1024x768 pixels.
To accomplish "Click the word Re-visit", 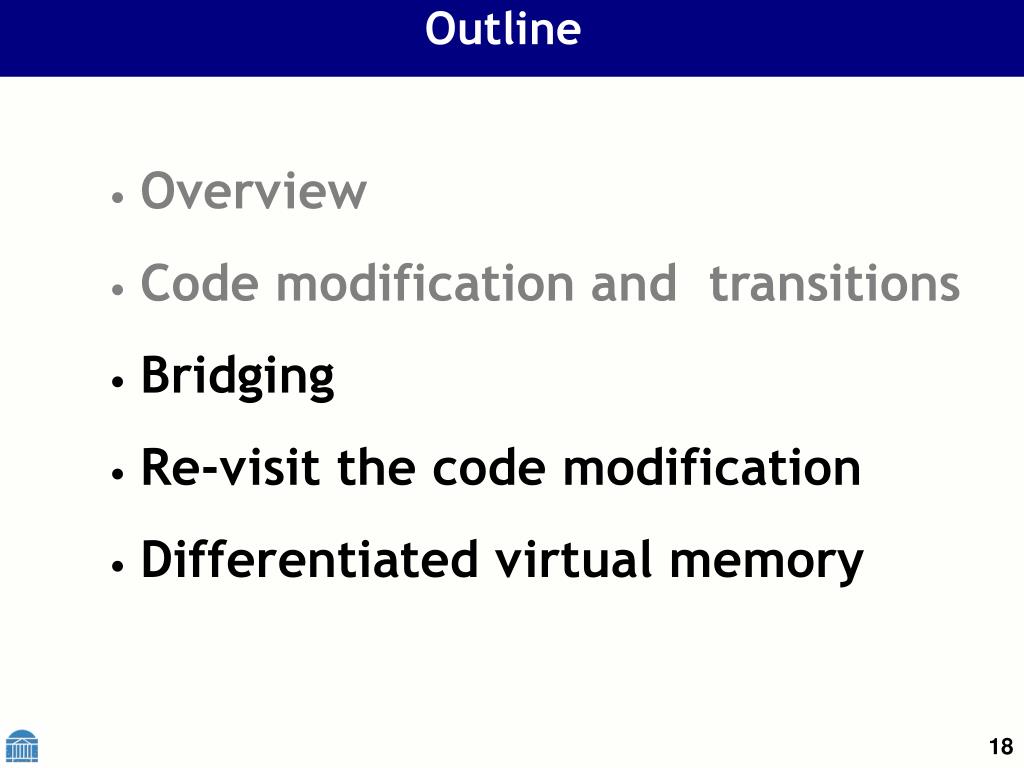I will 231,468.
